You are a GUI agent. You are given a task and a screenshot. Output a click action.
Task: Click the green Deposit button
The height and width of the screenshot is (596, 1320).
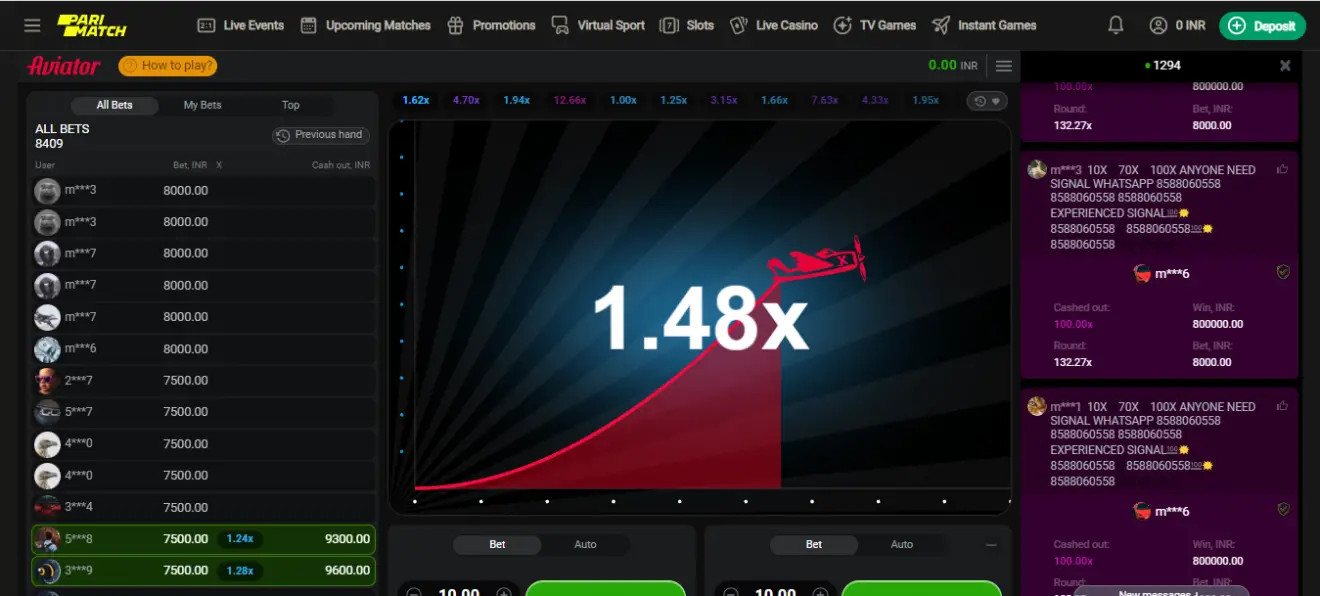point(1262,26)
